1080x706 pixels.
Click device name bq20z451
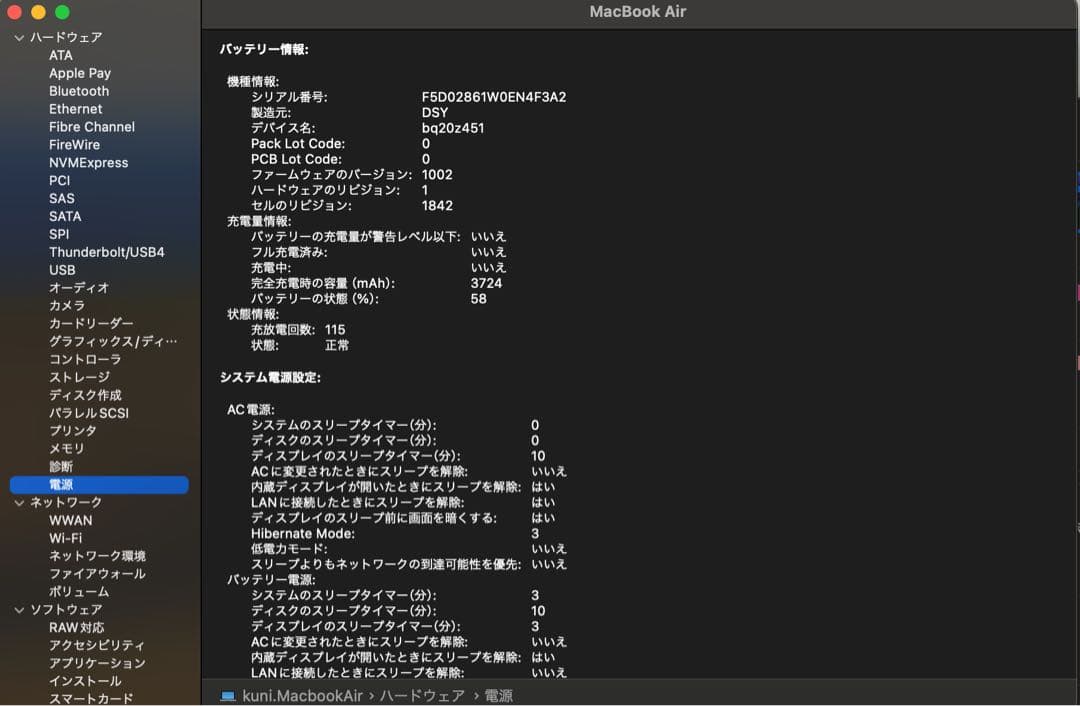pyautogui.click(x=453, y=128)
